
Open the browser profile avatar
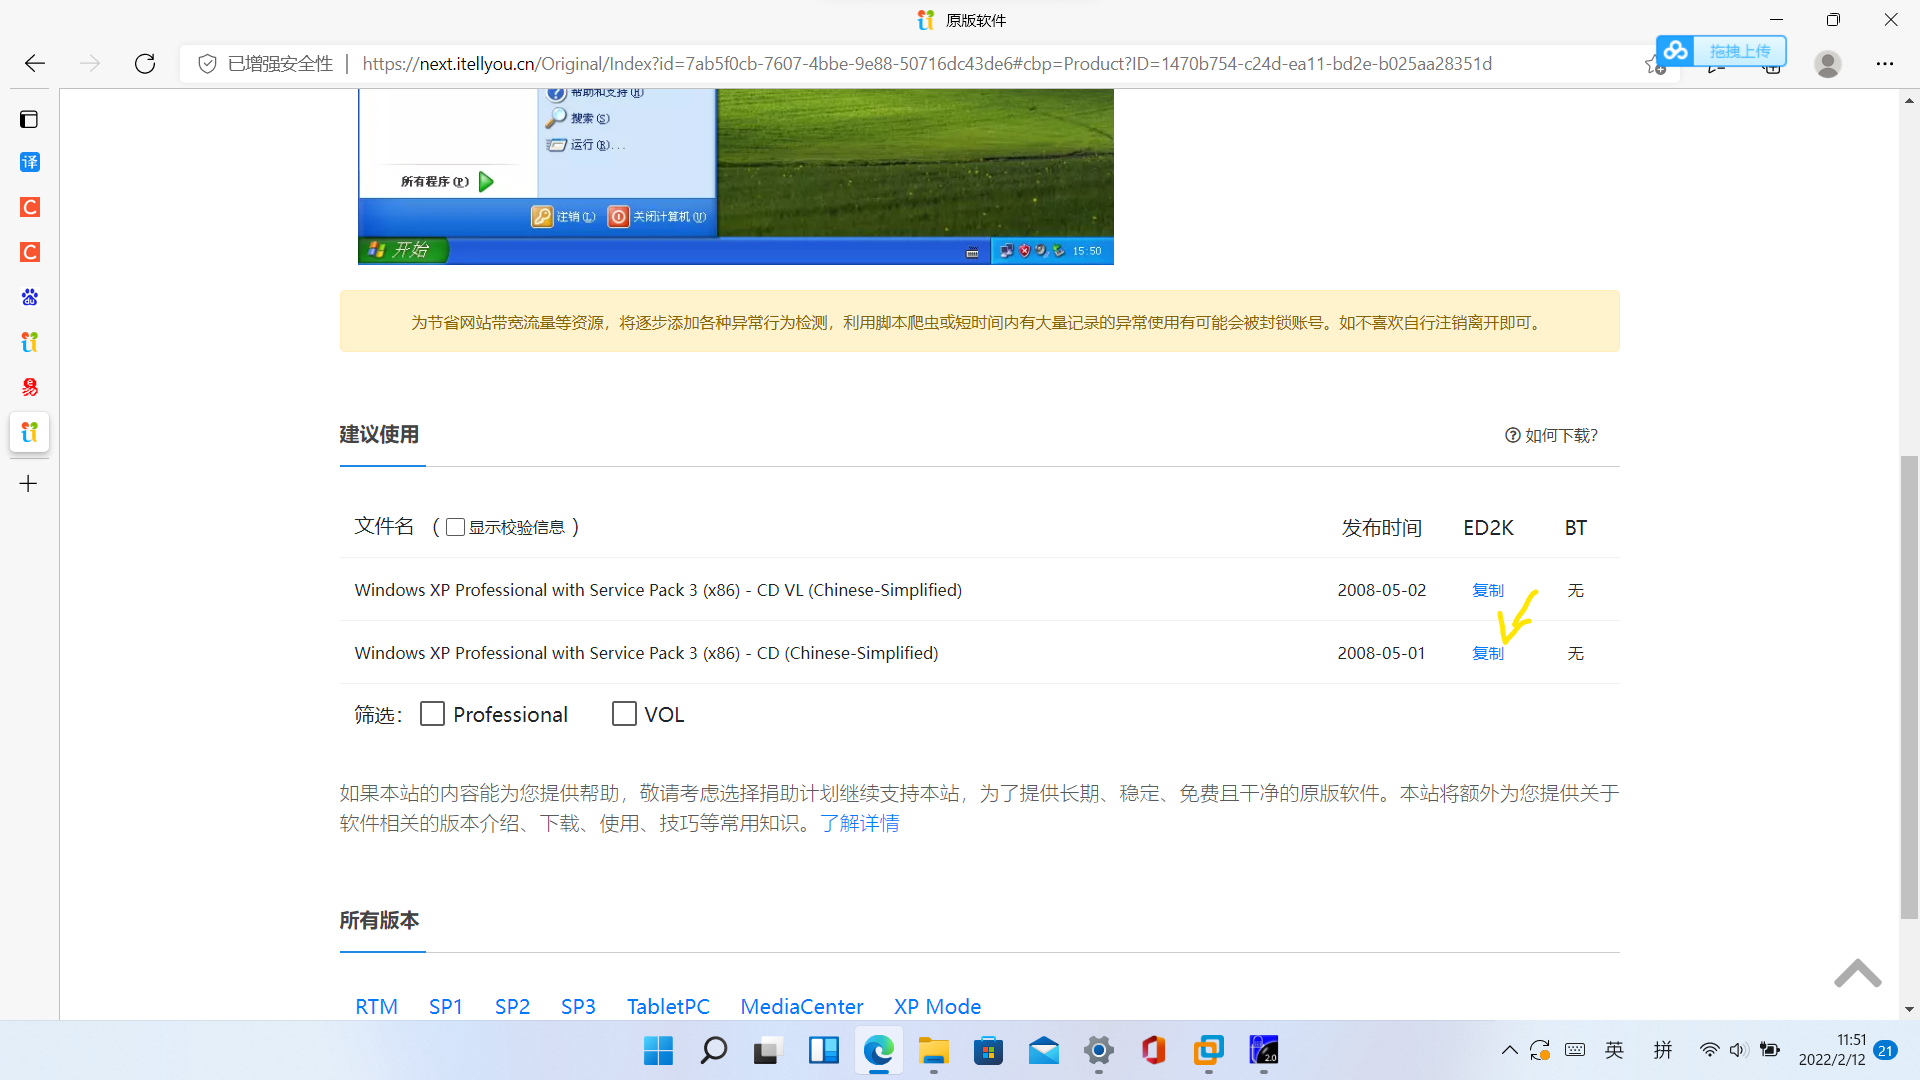pos(1828,64)
